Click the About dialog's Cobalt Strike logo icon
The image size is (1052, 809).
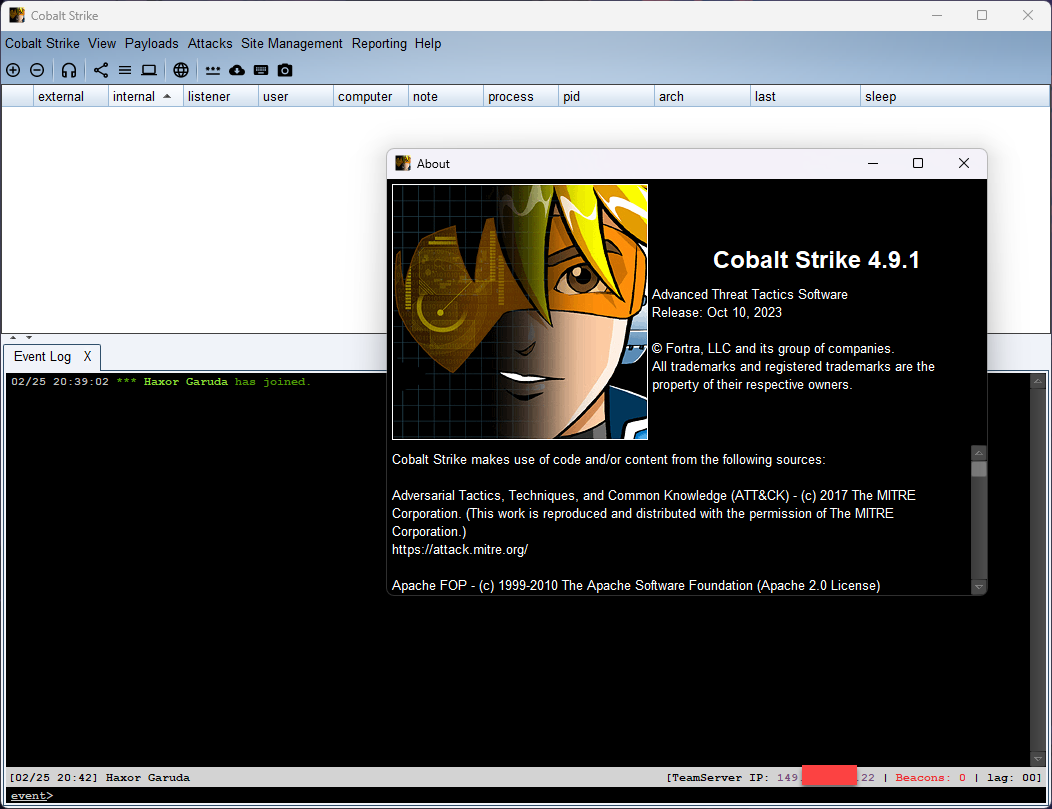(x=403, y=163)
